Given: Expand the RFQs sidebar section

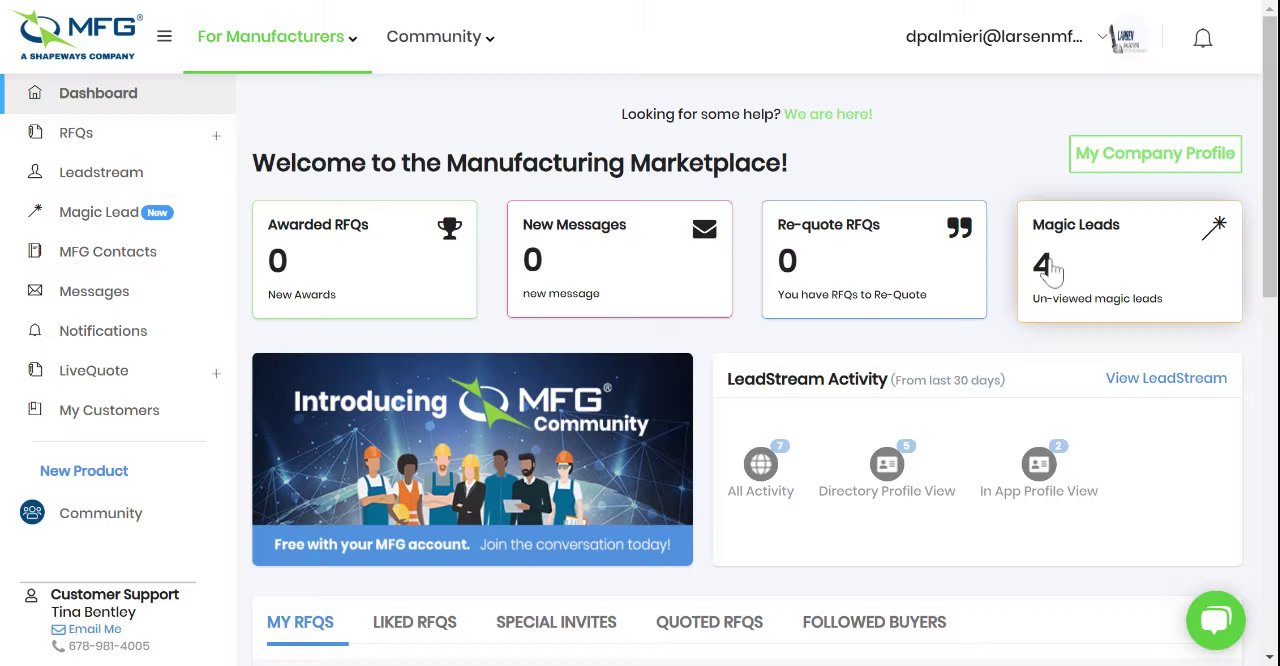Looking at the screenshot, I should tap(216, 135).
